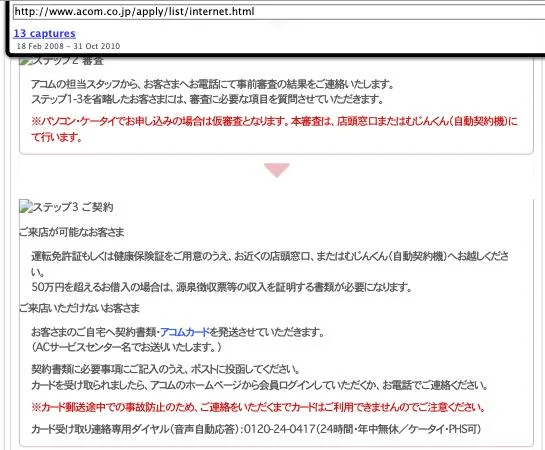
Task: Click the カードを受け取られましたら sentence
Action: pos(260,385)
